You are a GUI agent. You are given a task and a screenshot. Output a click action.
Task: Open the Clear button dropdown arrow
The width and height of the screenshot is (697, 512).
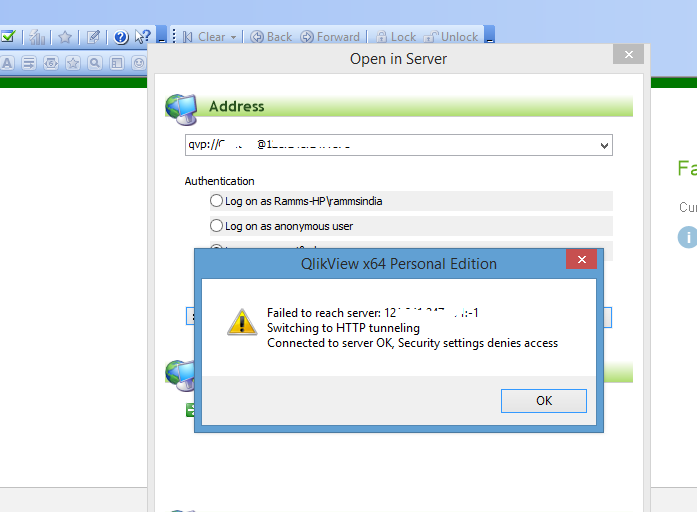(234, 37)
